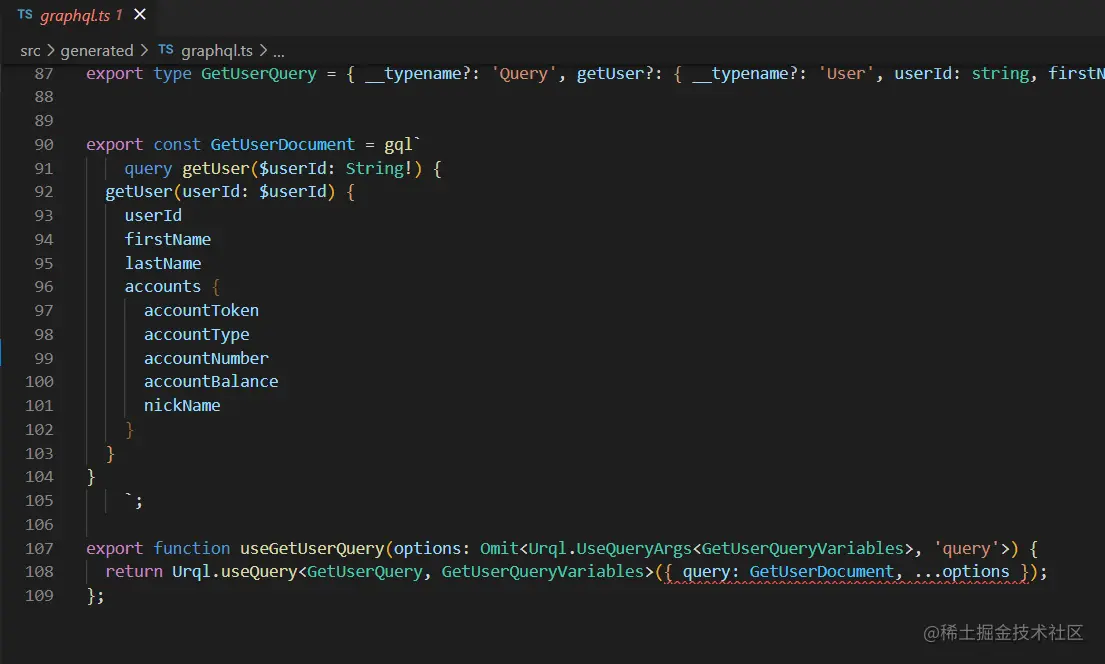Open the src breadcrumb segment

(x=30, y=51)
